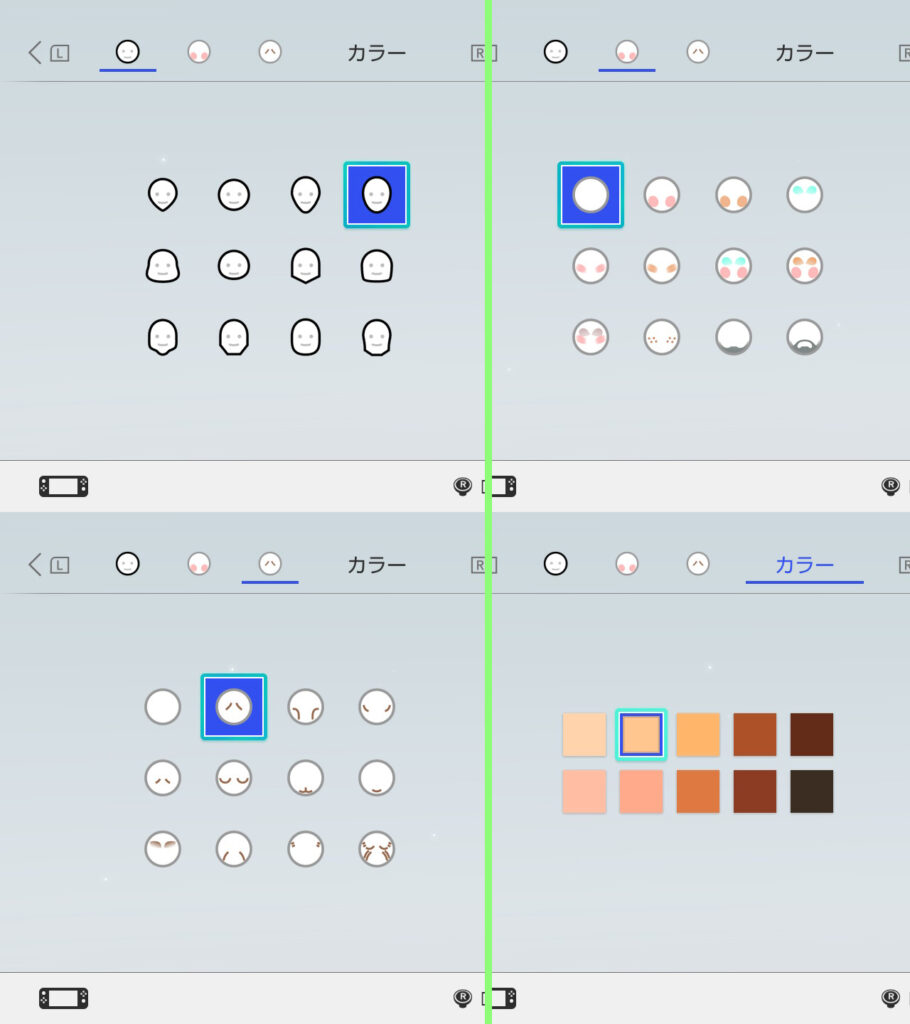Pick the blank no-makeup circle in blue box
Image resolution: width=910 pixels, height=1024 pixels.
(591, 195)
